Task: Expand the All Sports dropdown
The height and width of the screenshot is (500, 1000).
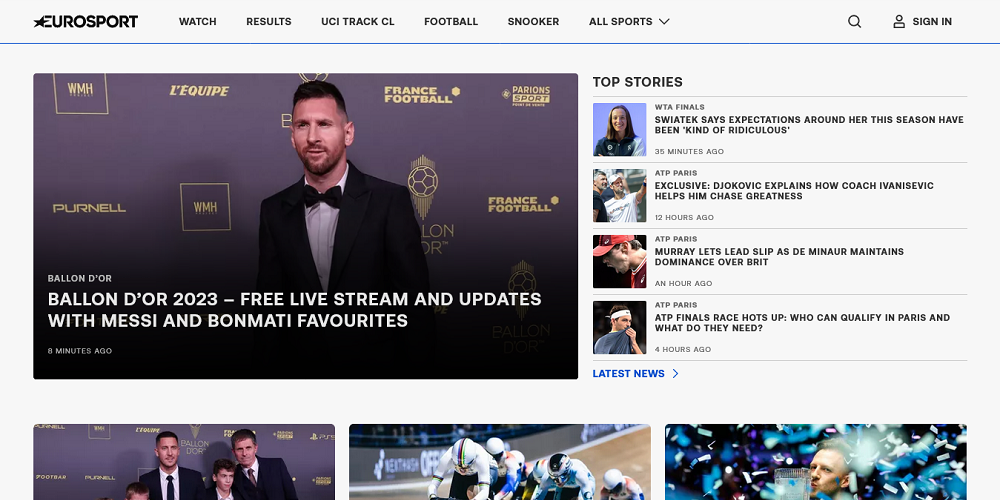Action: [629, 22]
